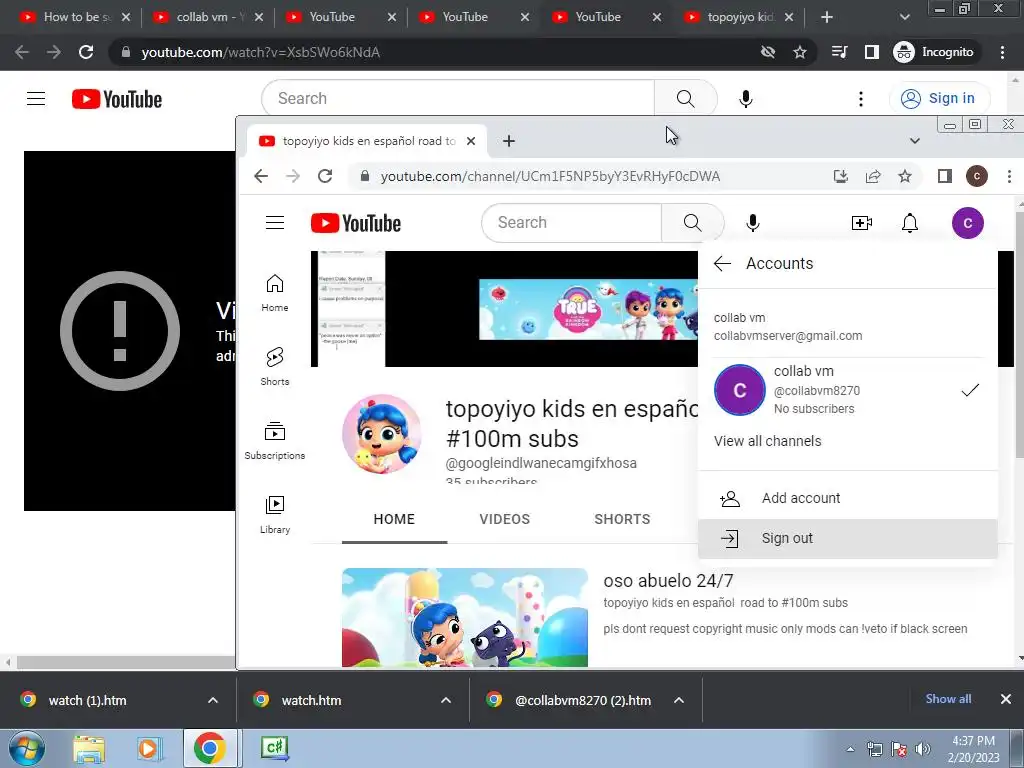This screenshot has height=768, width=1024.
Task: Open Windows Media Player from the taskbar
Action: click(149, 749)
